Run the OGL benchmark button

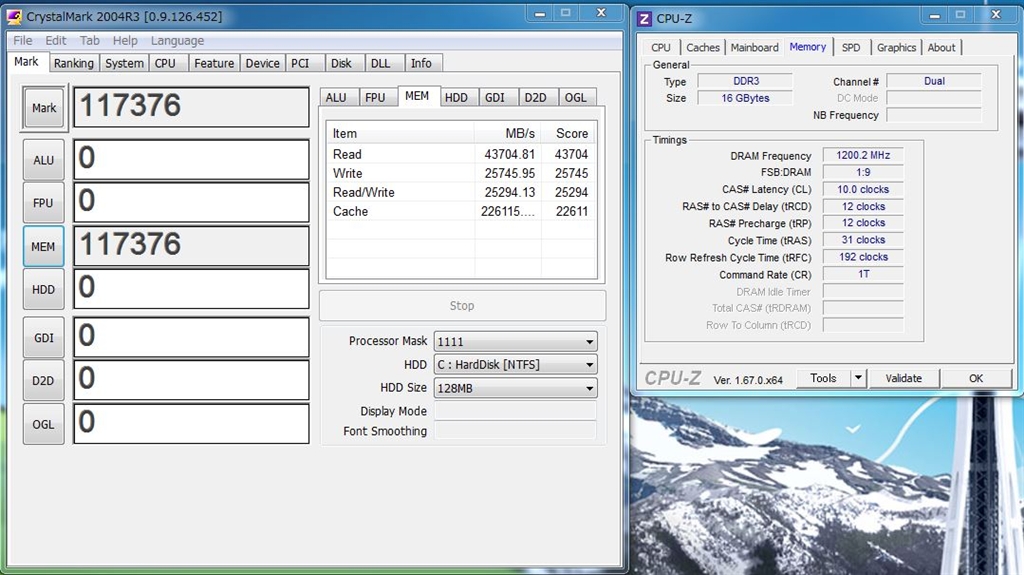(44, 424)
